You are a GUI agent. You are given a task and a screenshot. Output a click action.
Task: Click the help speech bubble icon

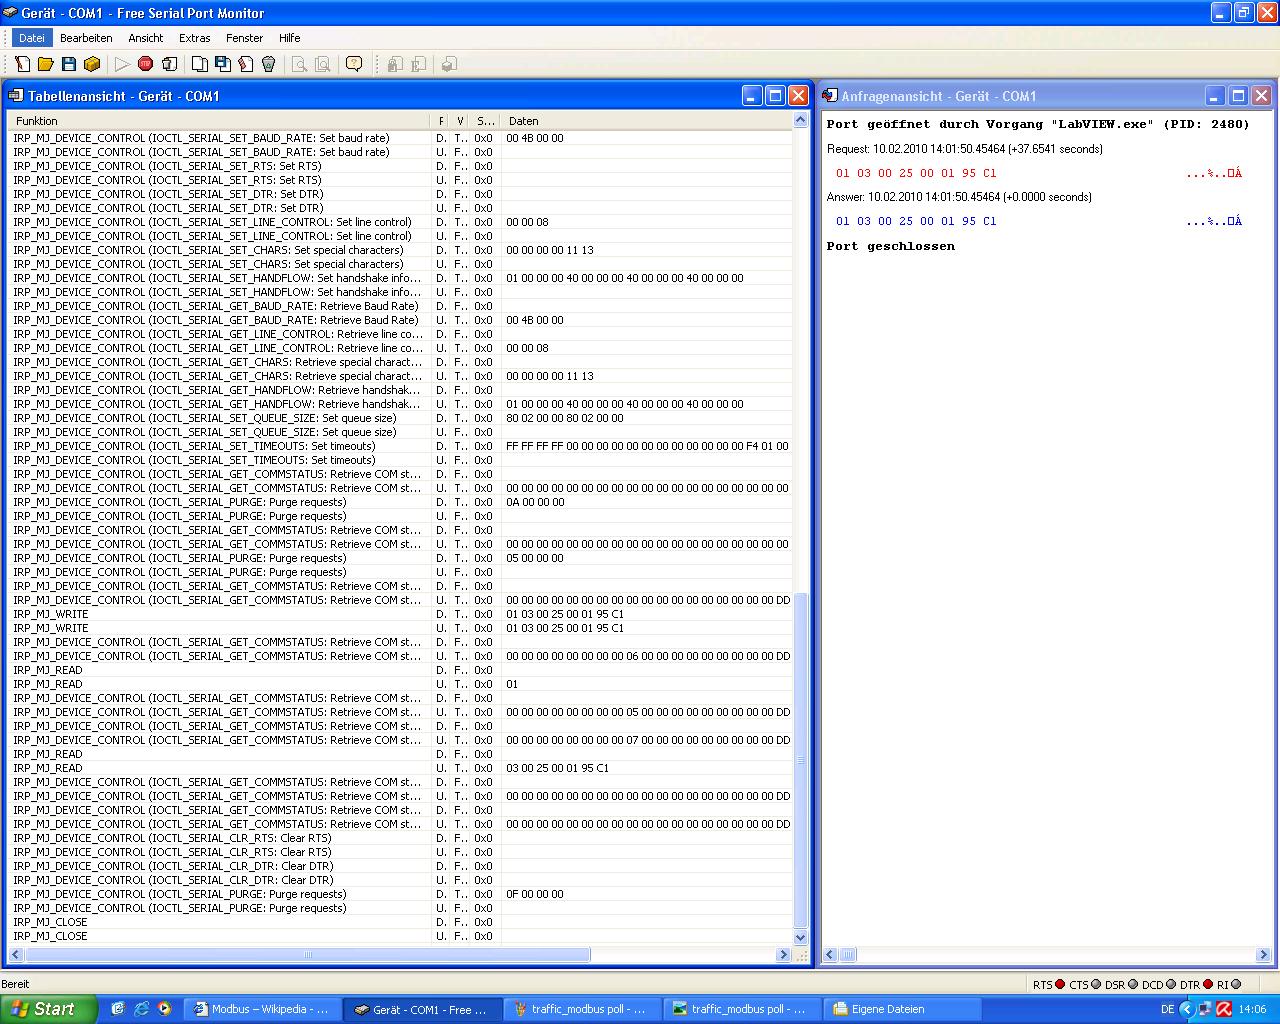click(354, 64)
